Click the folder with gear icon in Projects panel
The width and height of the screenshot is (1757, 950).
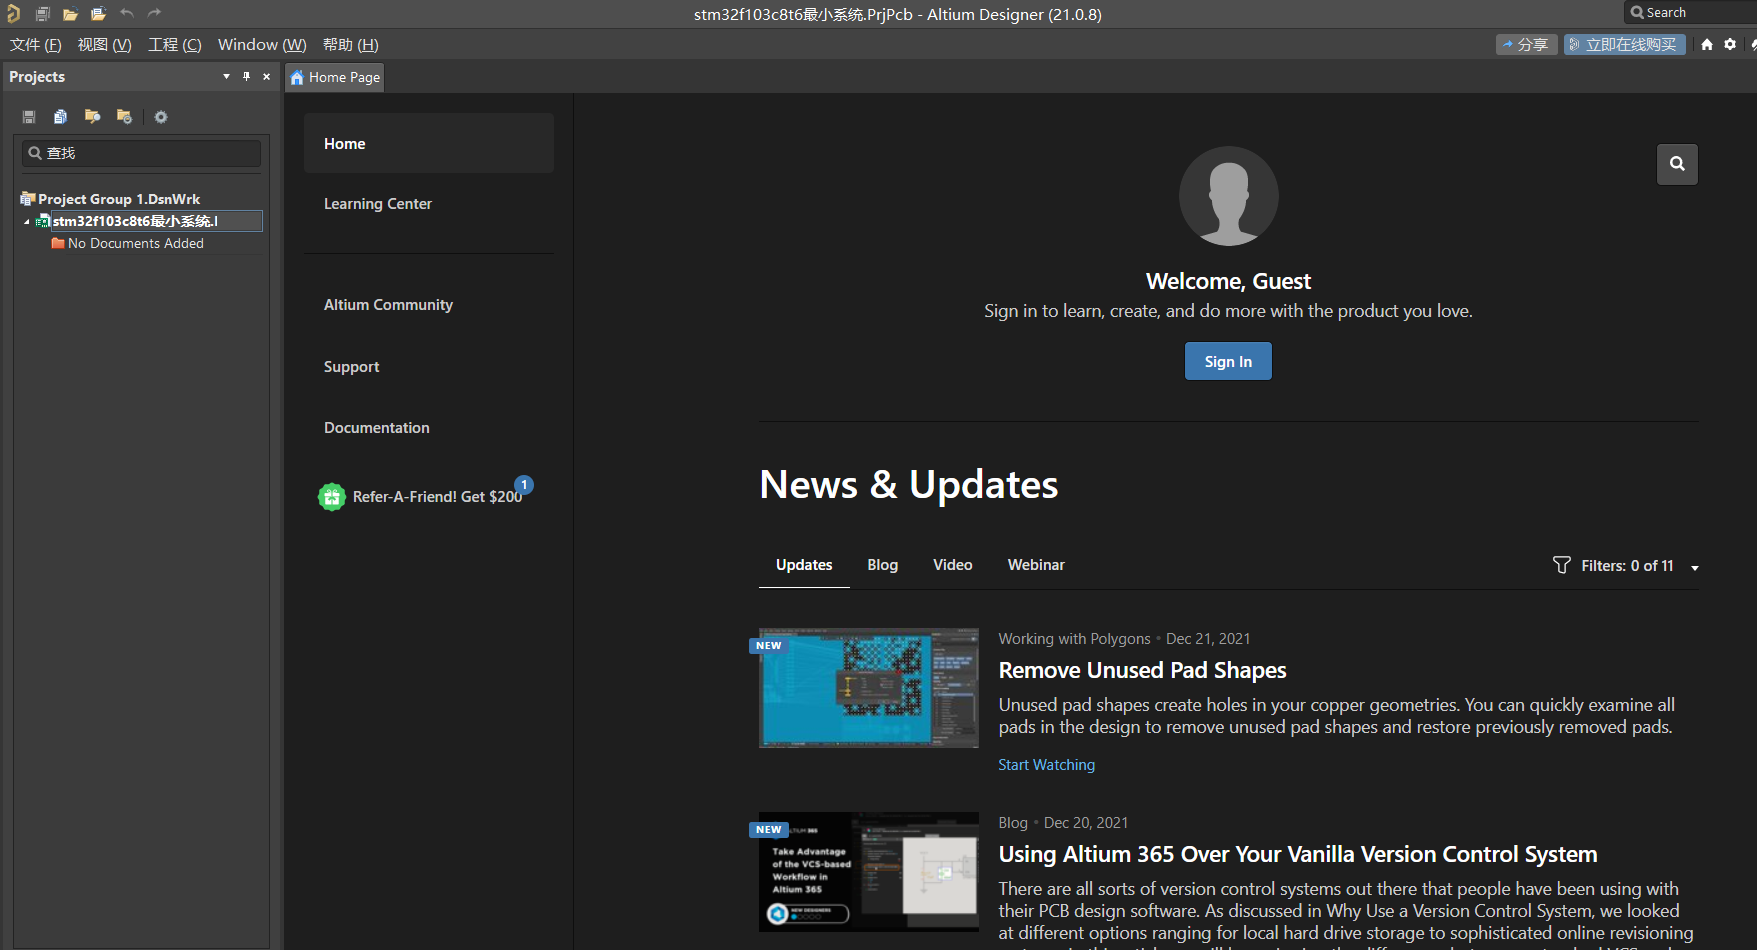click(x=124, y=117)
